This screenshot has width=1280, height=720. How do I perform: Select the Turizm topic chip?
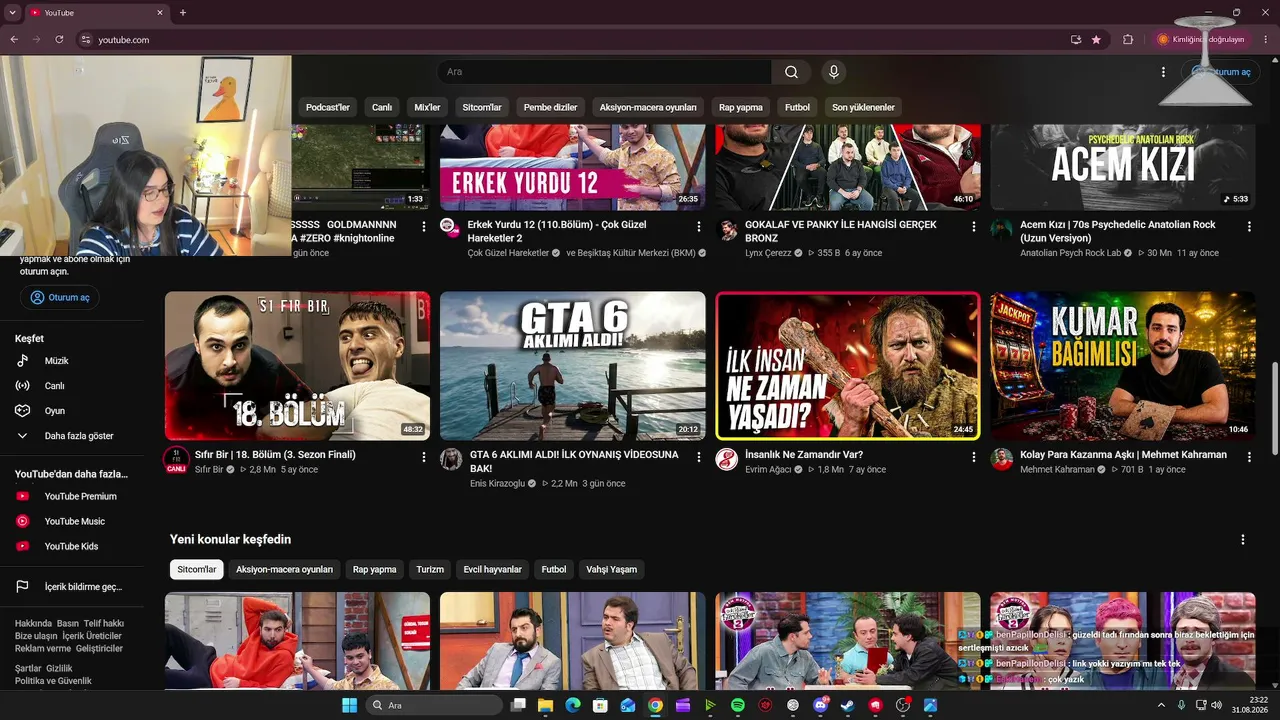point(430,570)
